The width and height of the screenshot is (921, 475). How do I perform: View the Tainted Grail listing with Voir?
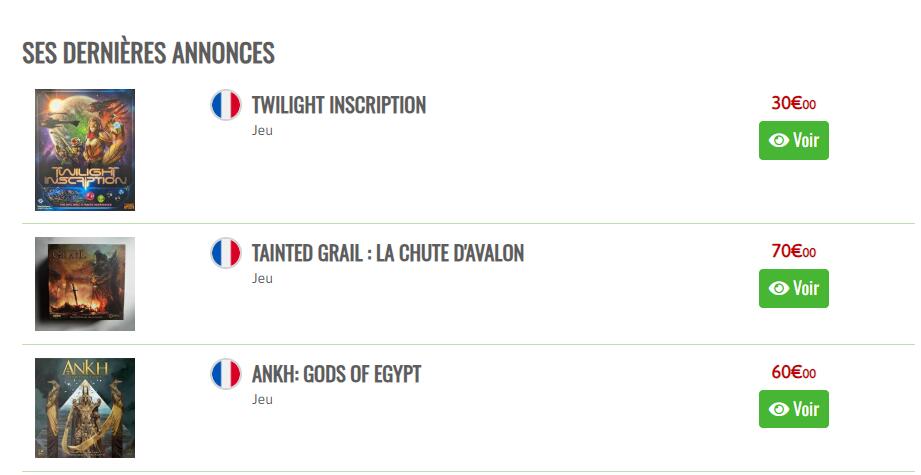pyautogui.click(x=794, y=288)
